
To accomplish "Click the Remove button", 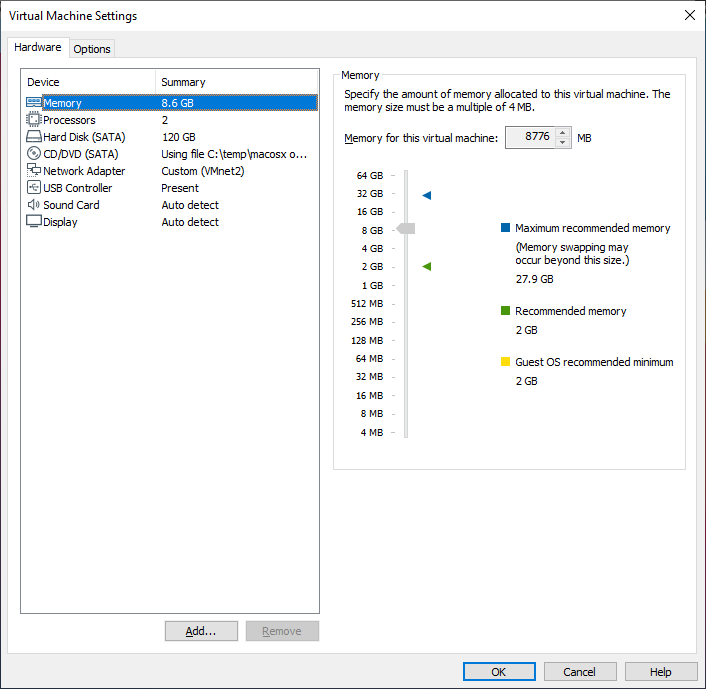I will (x=282, y=631).
